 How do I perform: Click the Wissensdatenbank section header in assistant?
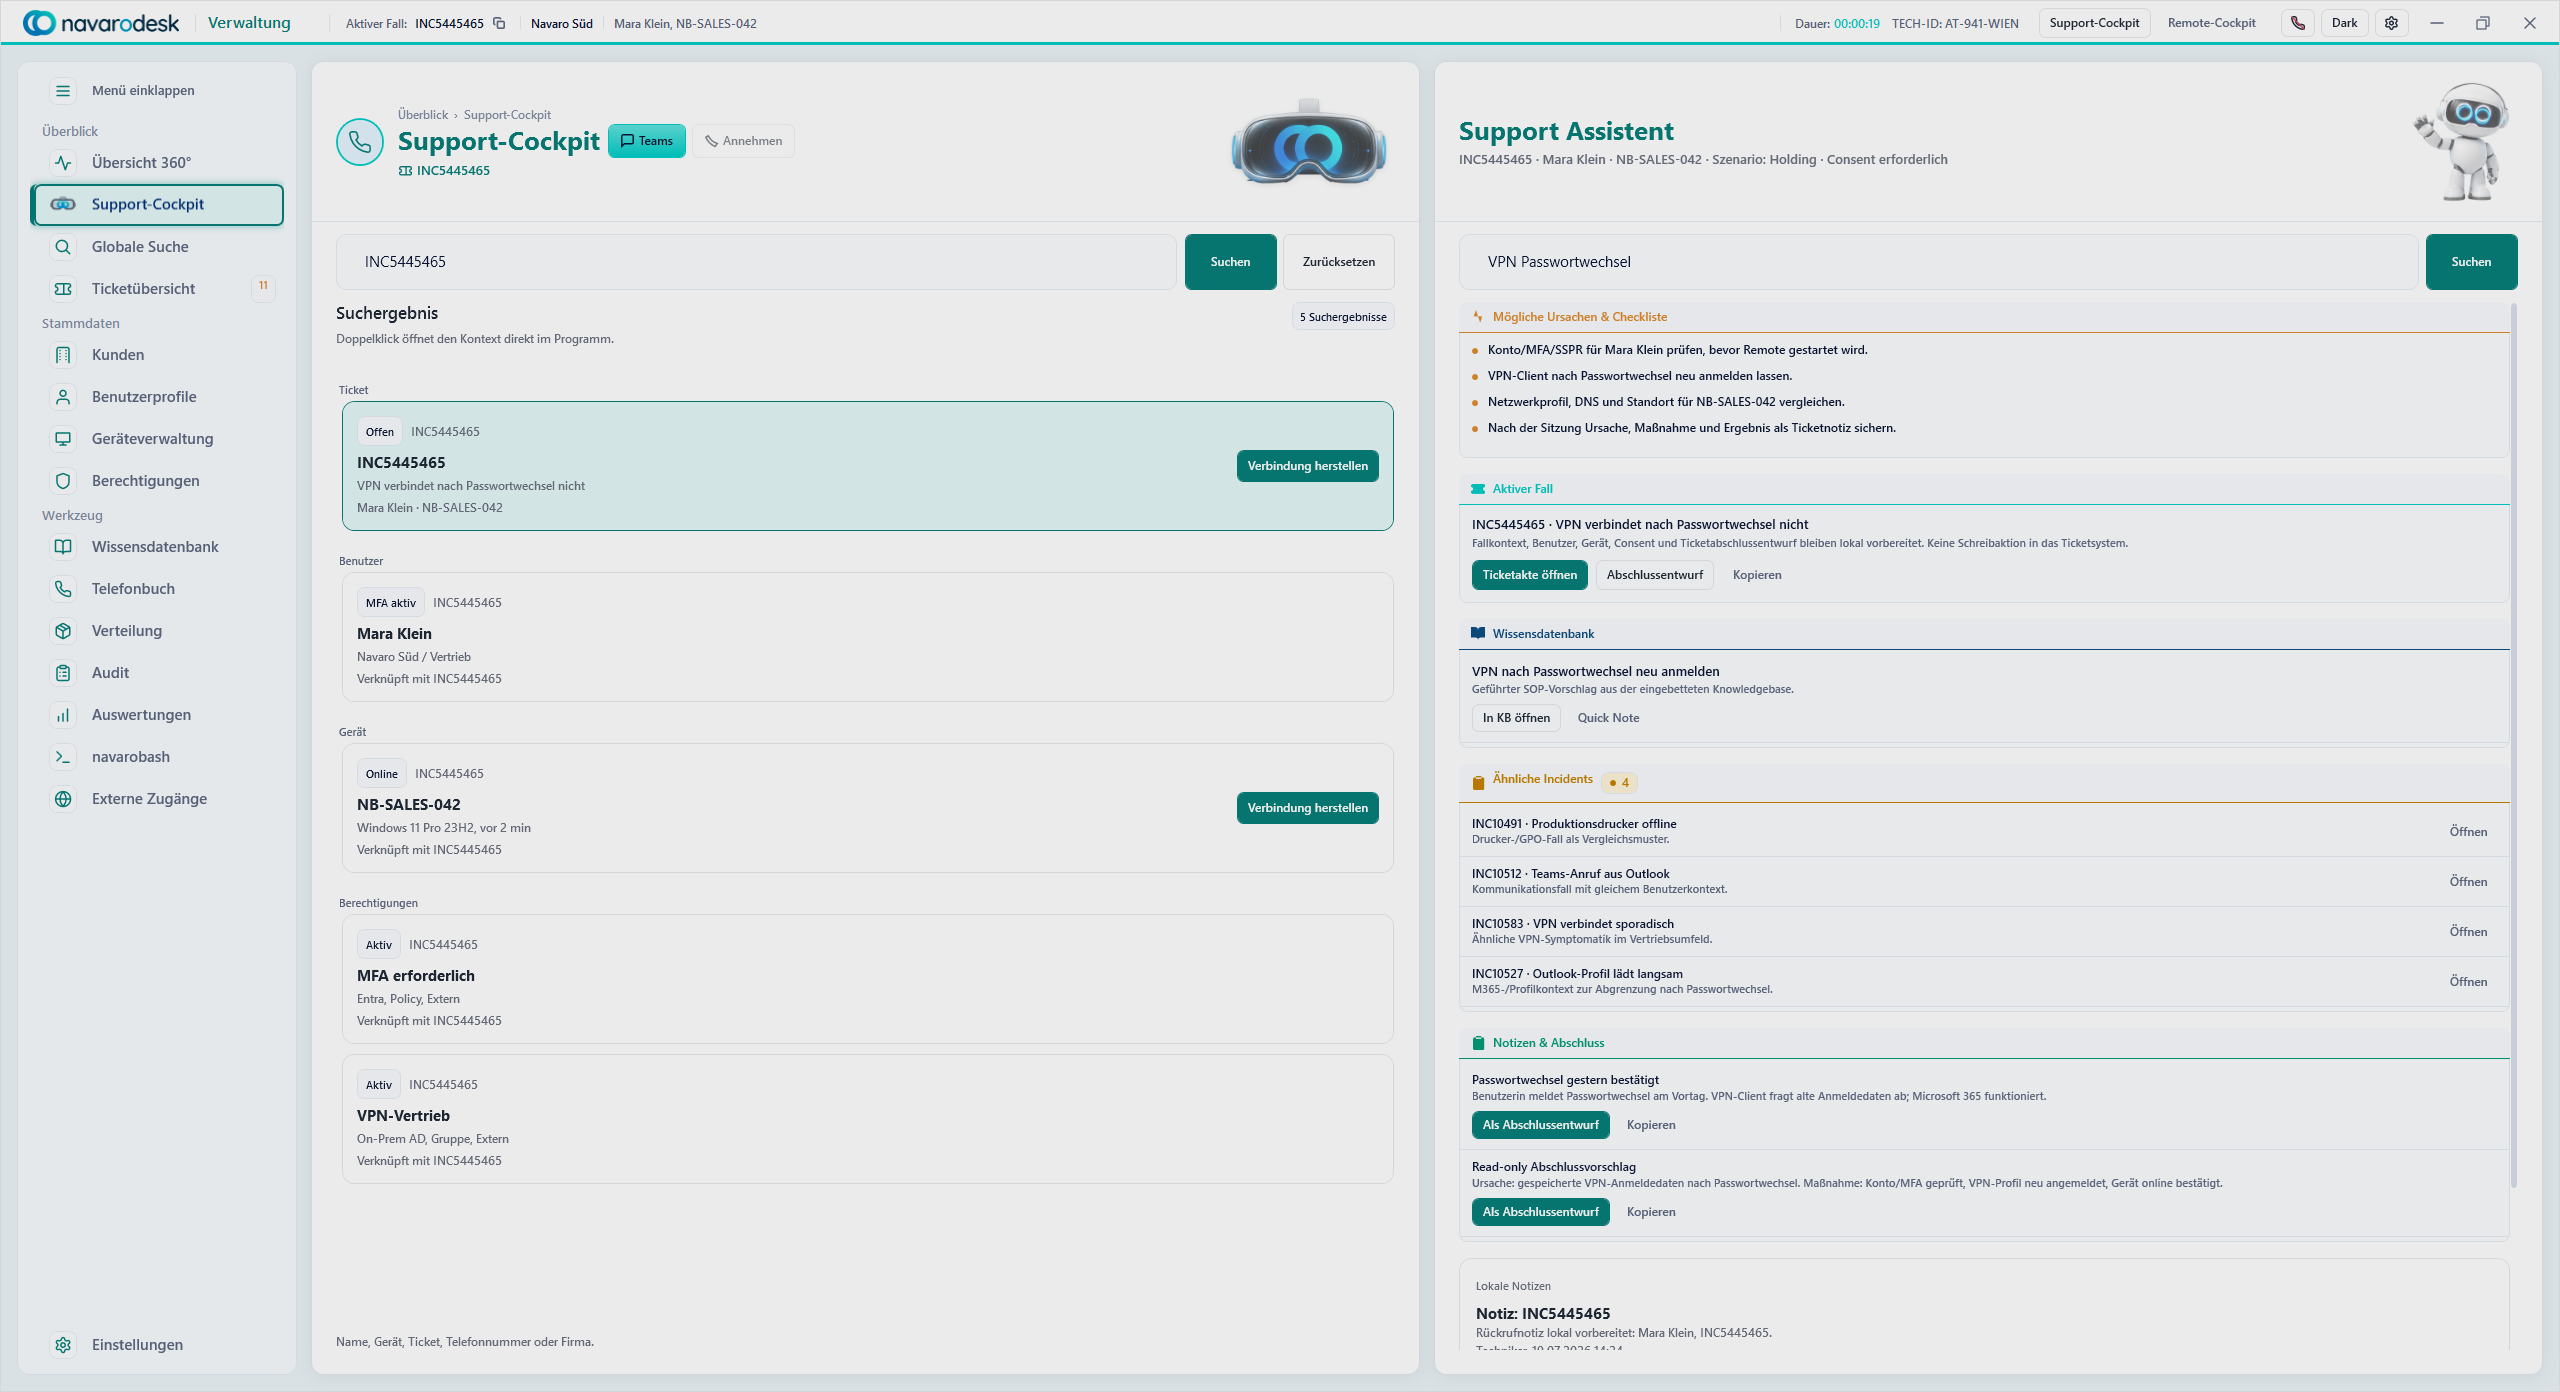click(x=1984, y=634)
